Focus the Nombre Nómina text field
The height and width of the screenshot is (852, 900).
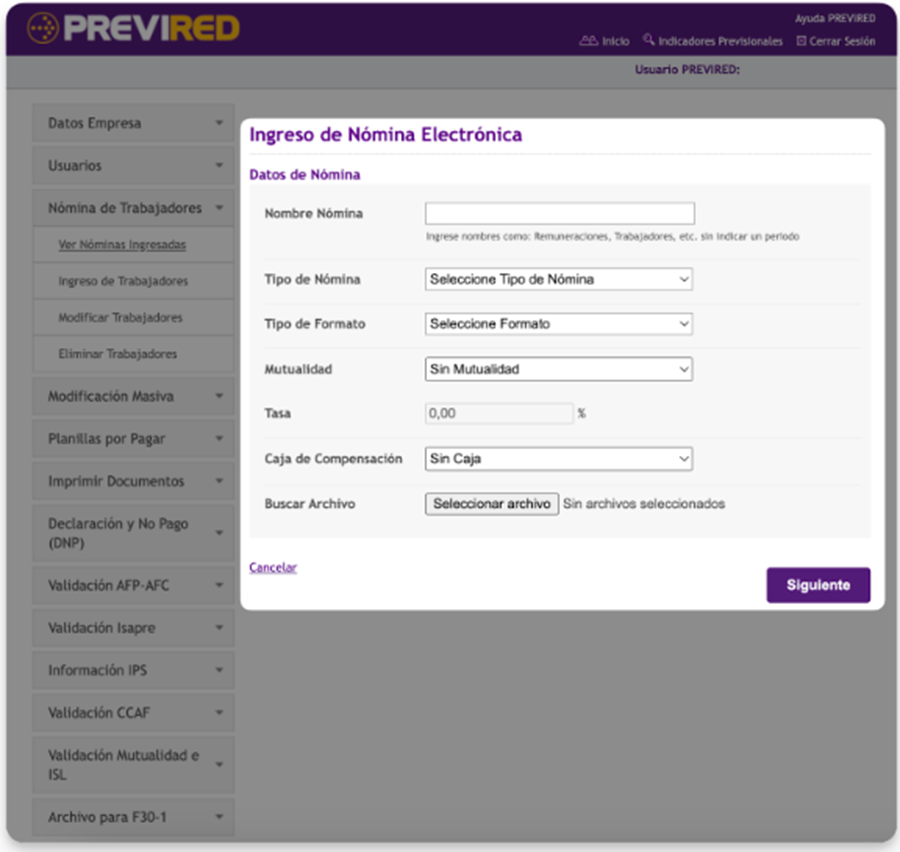click(559, 213)
